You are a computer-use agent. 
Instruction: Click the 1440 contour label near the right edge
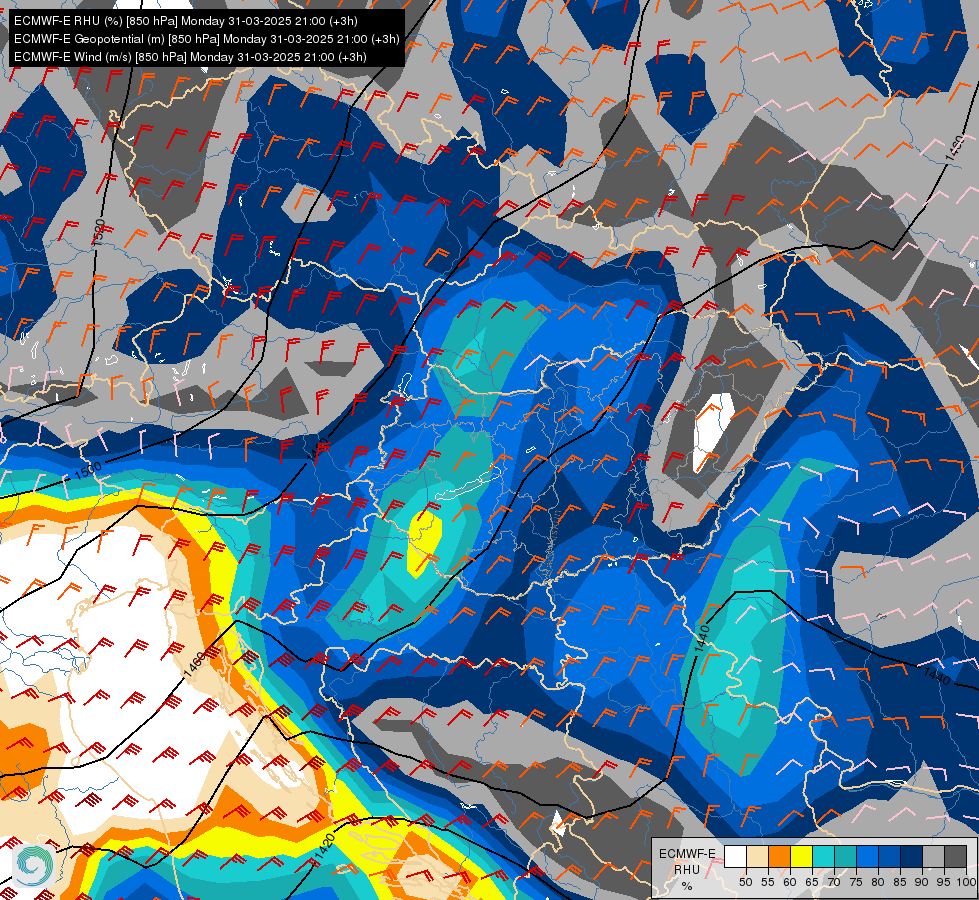coord(937,676)
